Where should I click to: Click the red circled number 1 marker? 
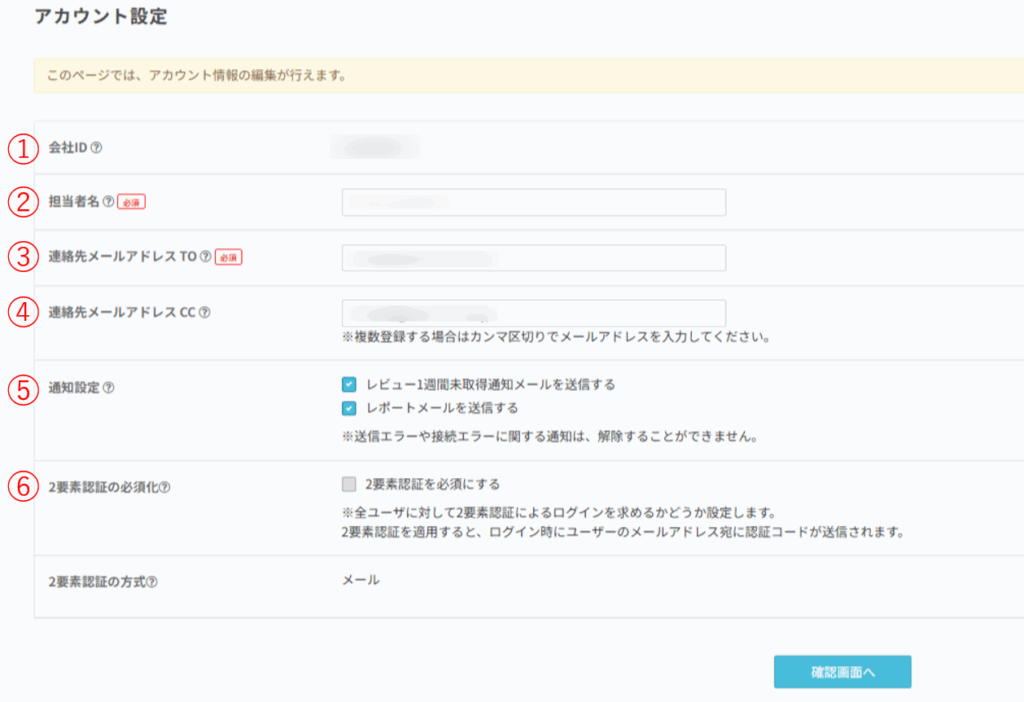(22, 148)
